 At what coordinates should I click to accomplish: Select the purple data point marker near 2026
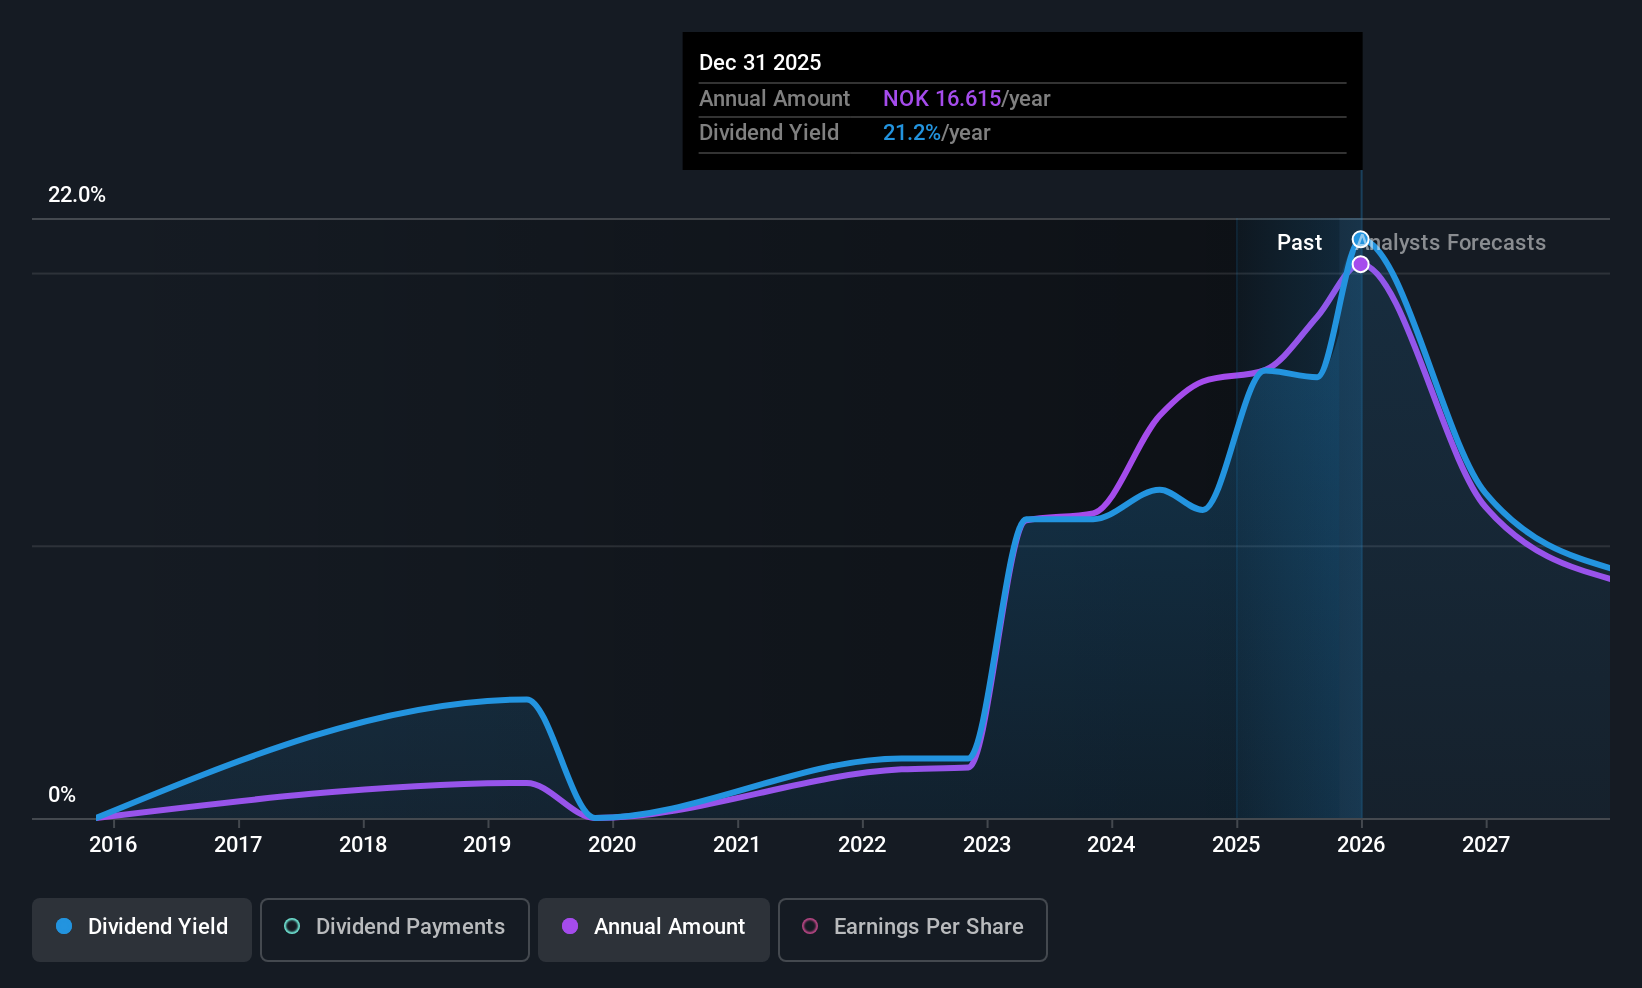point(1360,263)
